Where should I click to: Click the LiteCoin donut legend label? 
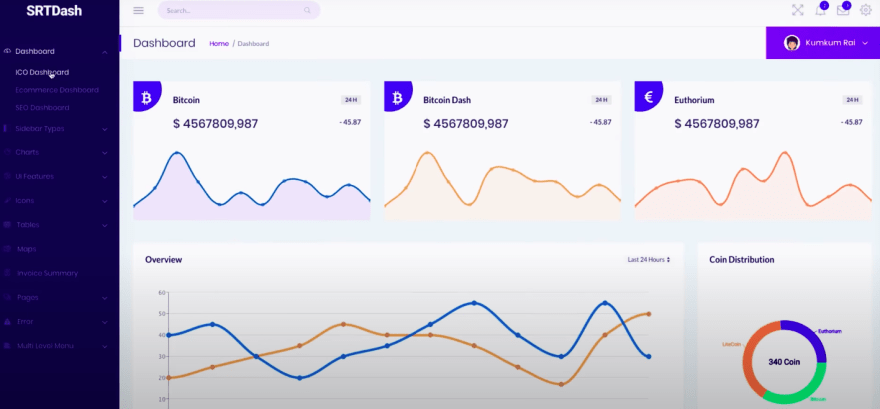tap(731, 343)
